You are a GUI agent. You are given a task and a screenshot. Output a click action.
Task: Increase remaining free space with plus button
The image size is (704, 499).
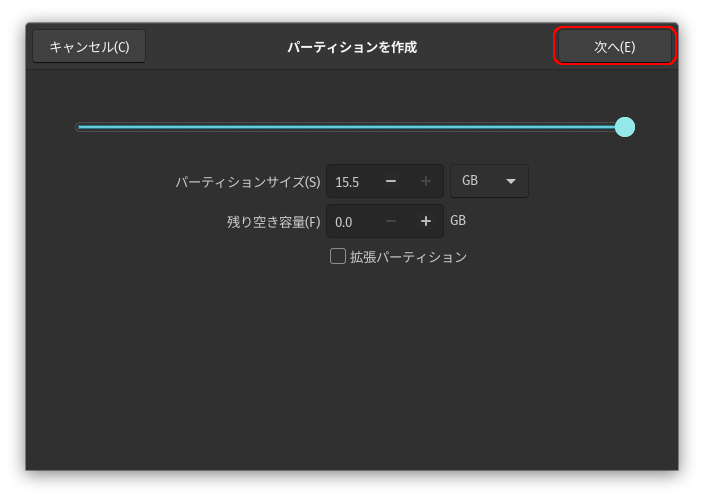coord(426,221)
